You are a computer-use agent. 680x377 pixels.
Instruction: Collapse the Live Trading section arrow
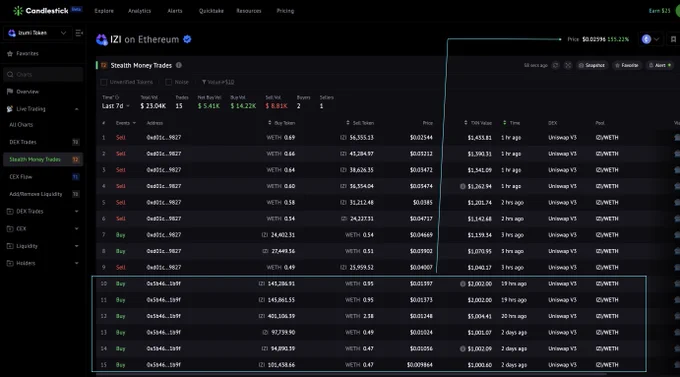[77, 109]
